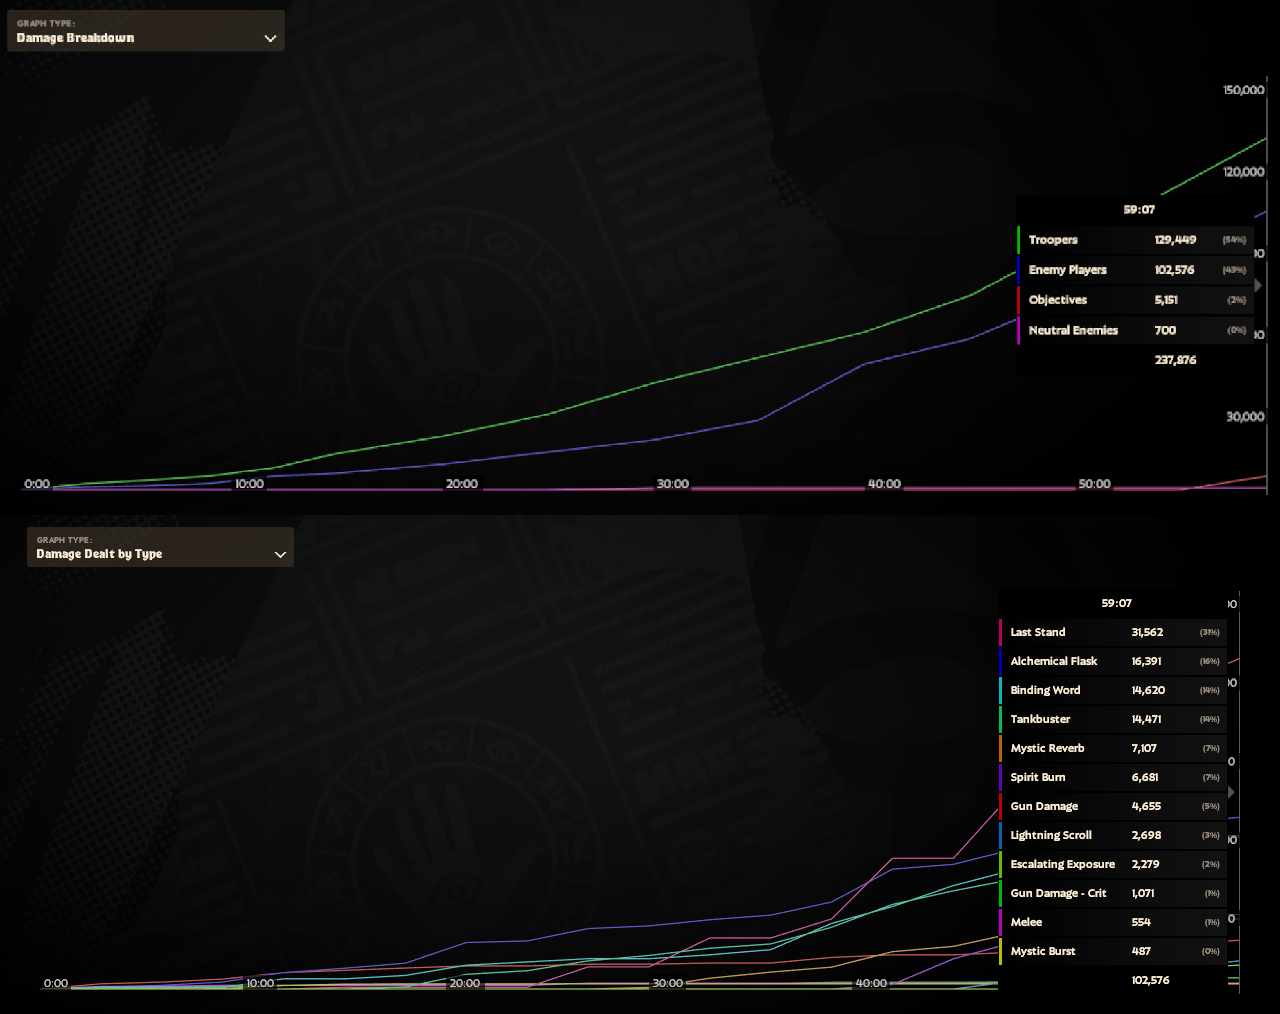Select the Escalating Exposure row label
Image resolution: width=1280 pixels, height=1014 pixels.
[1063, 864]
